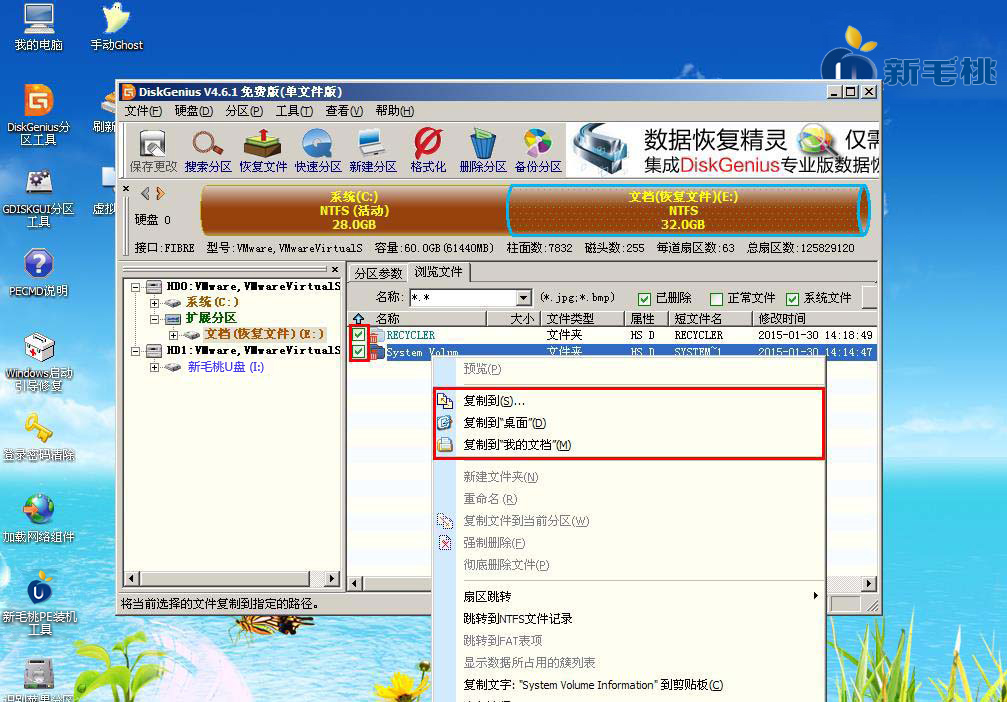This screenshot has height=702, width=1007.
Task: Click the 强制删除 menu icon
Action: [x=445, y=543]
